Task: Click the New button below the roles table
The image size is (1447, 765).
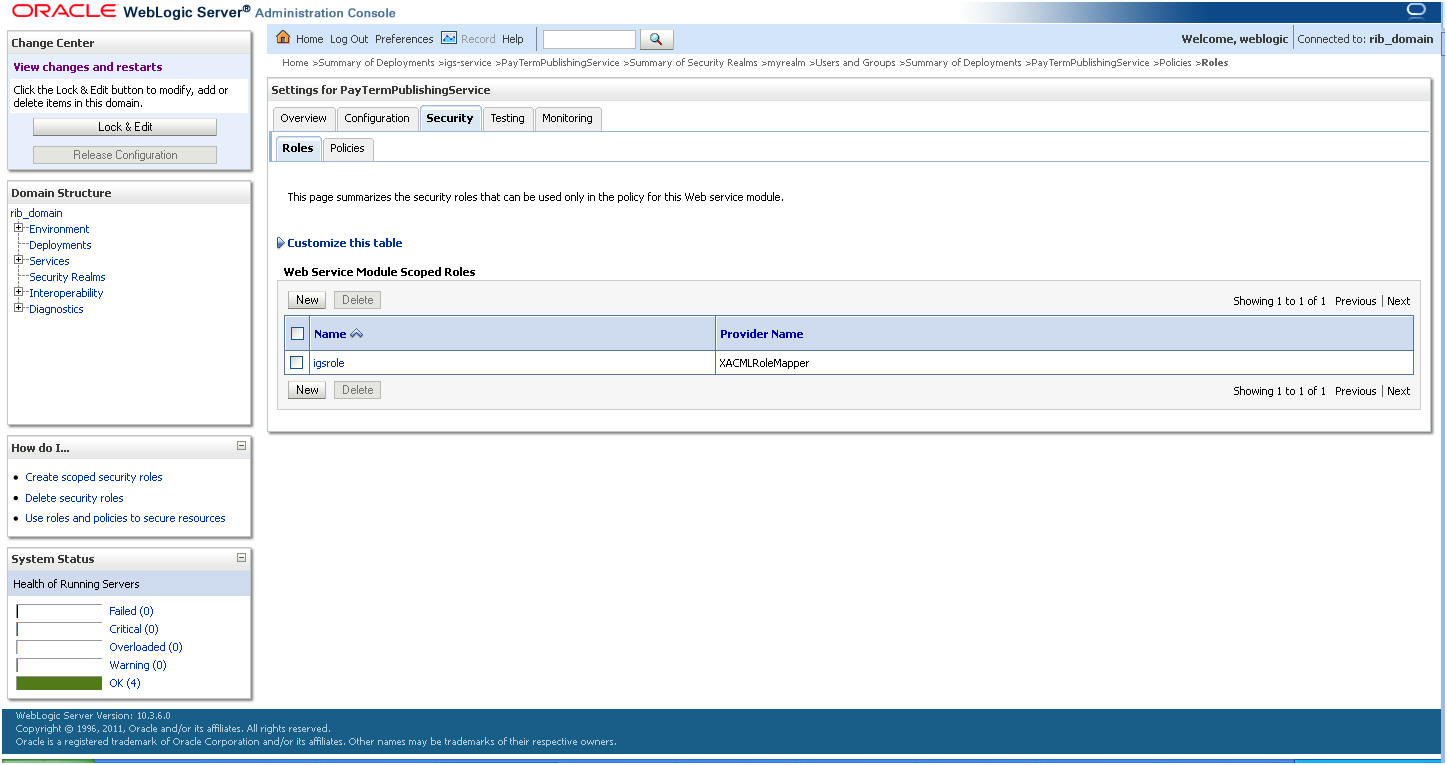Action: click(x=308, y=390)
